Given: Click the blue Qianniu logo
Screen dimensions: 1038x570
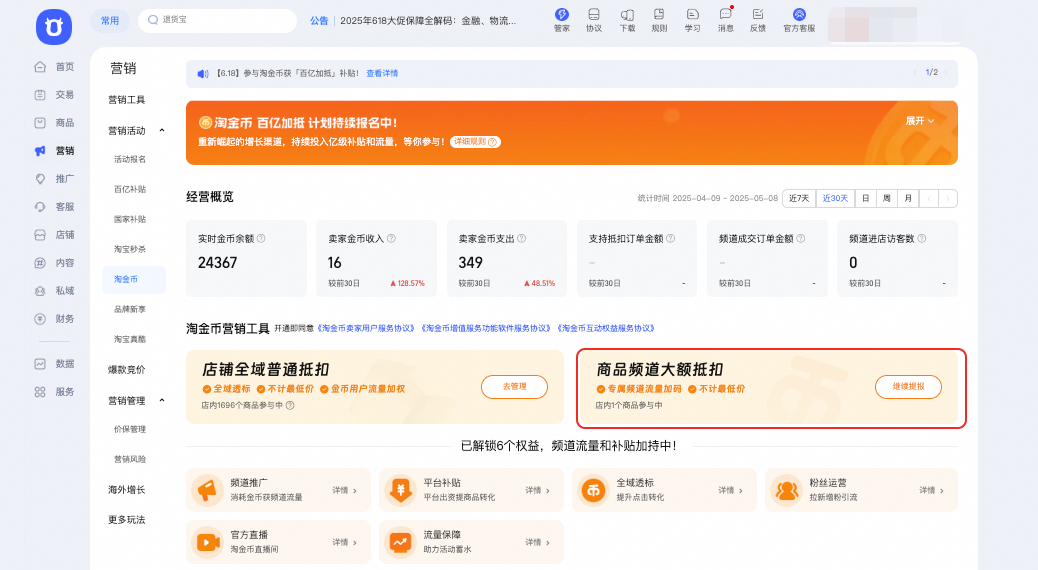Looking at the screenshot, I should (54, 27).
